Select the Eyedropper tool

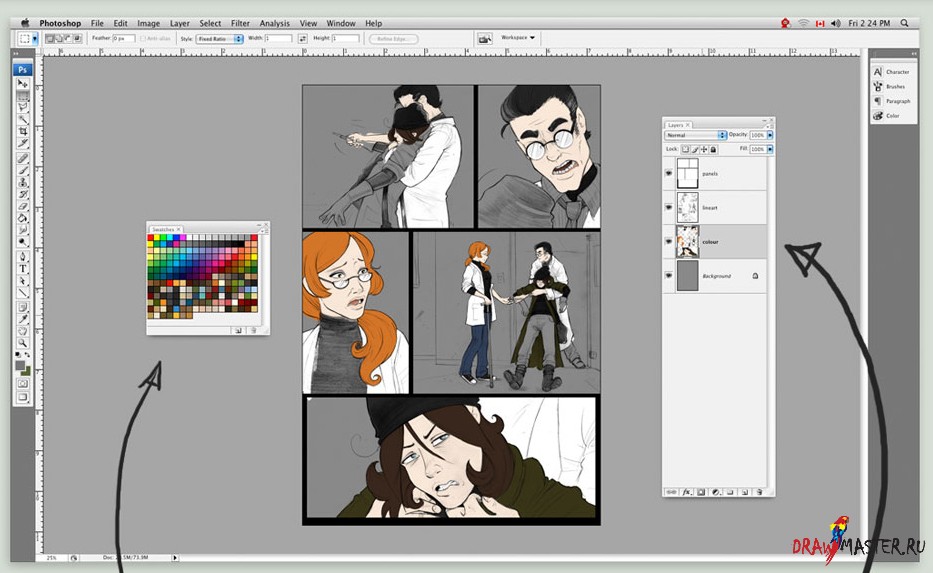point(23,319)
